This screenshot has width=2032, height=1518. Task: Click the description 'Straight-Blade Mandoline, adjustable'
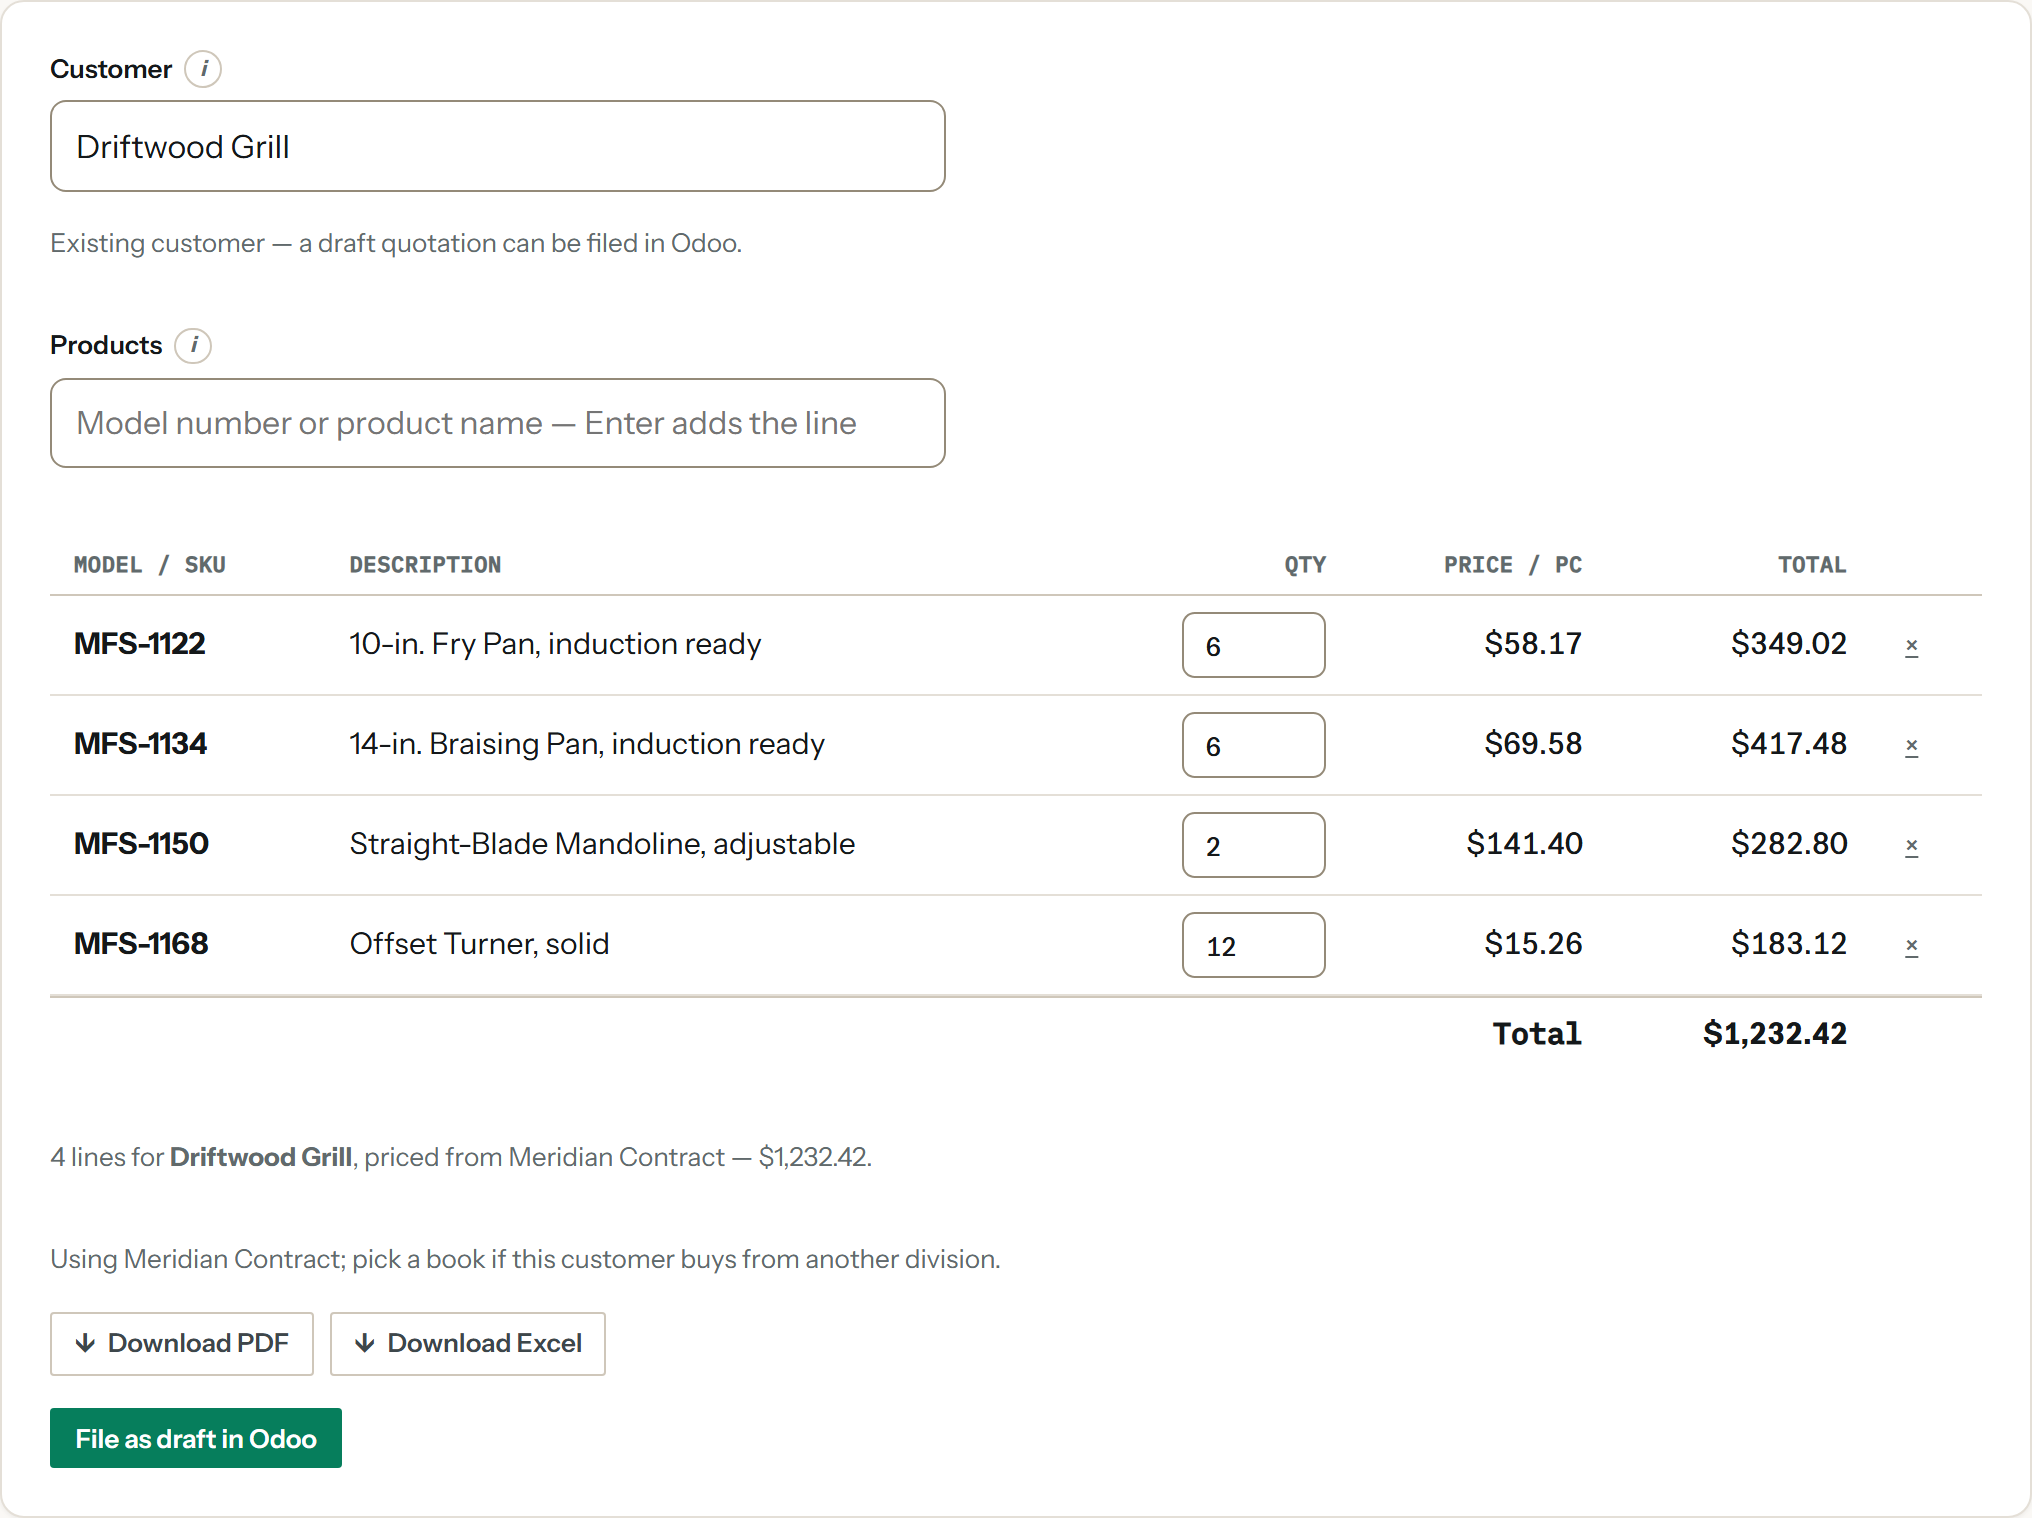pyautogui.click(x=602, y=844)
